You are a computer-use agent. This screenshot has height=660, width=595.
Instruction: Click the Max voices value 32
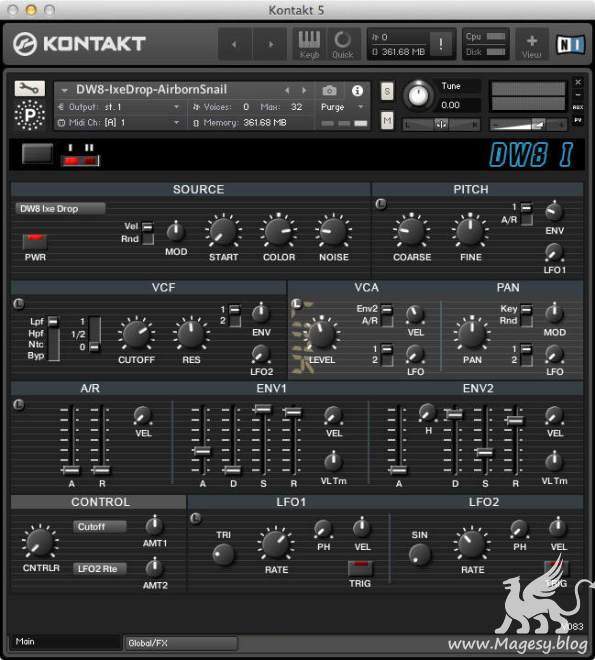coord(297,107)
